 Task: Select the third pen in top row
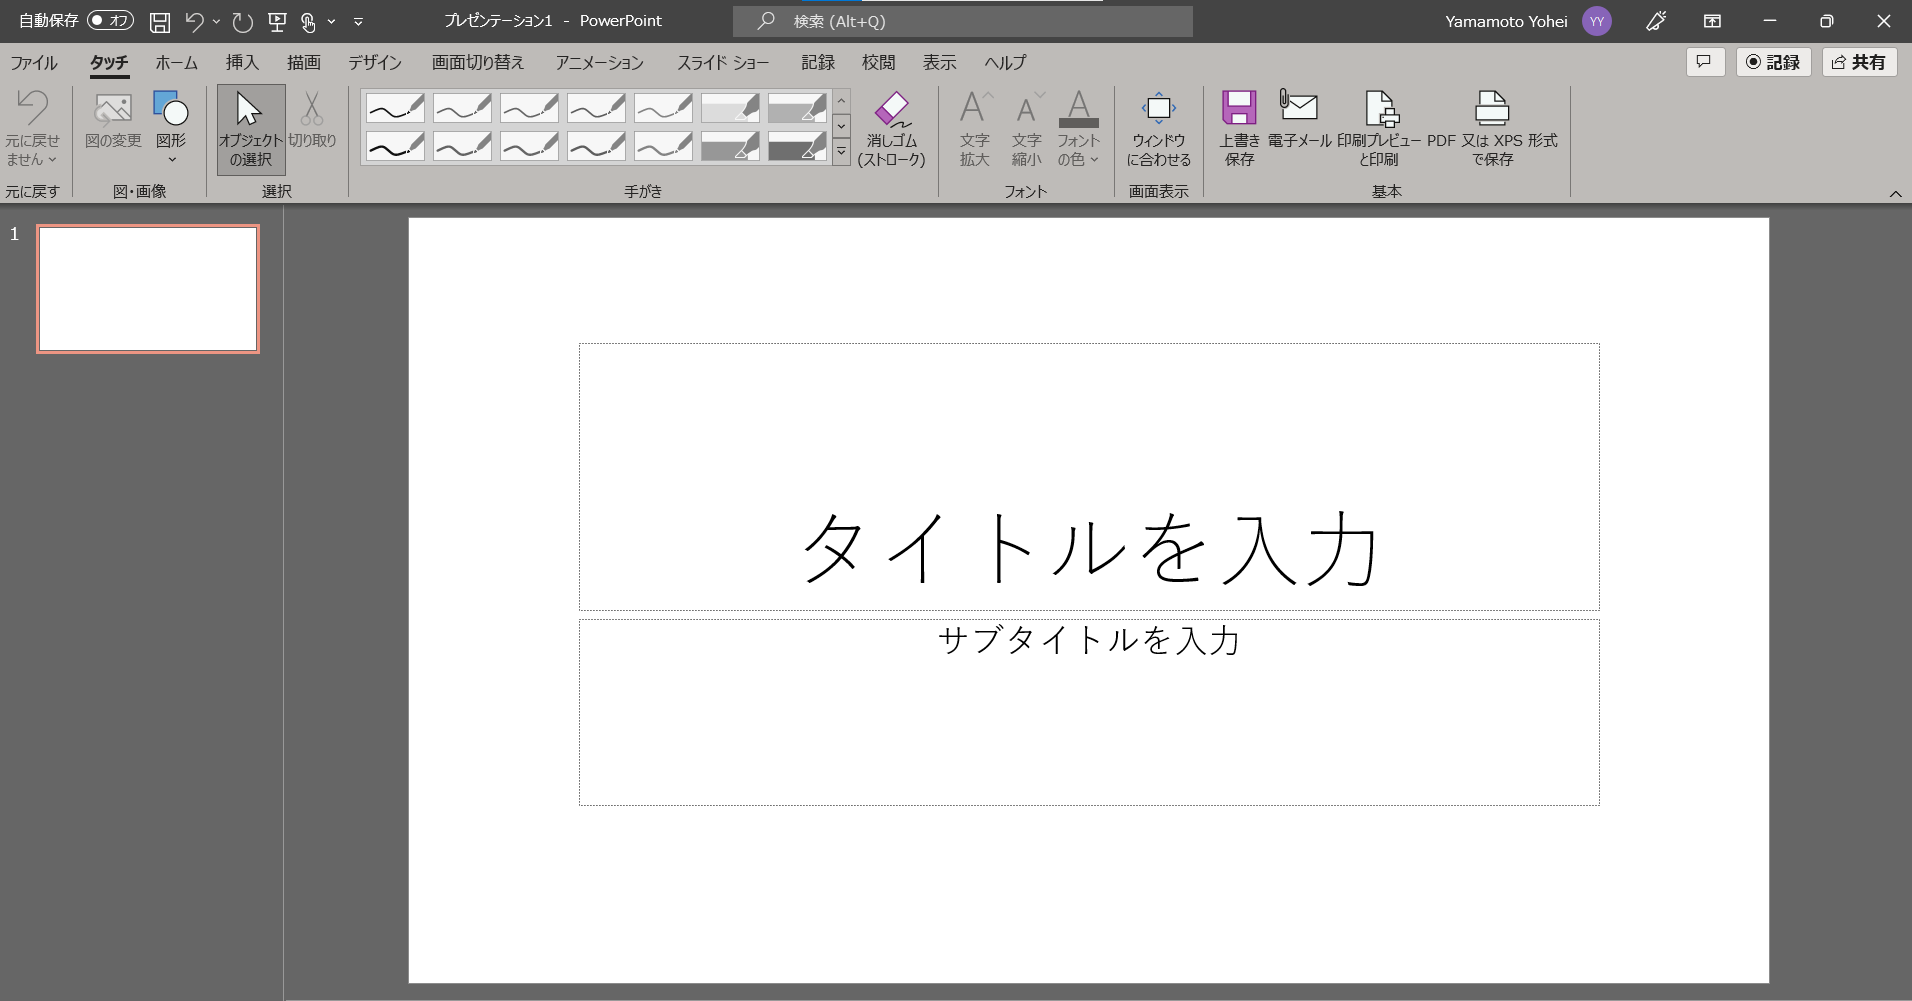pyautogui.click(x=529, y=107)
